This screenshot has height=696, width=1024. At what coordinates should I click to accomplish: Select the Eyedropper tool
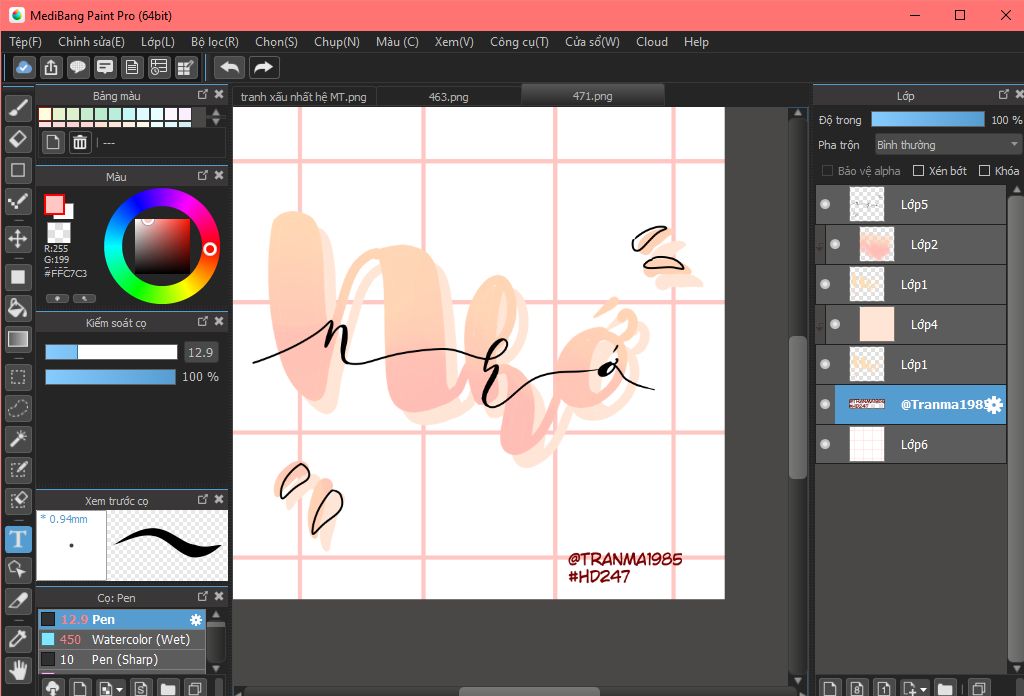[x=18, y=639]
